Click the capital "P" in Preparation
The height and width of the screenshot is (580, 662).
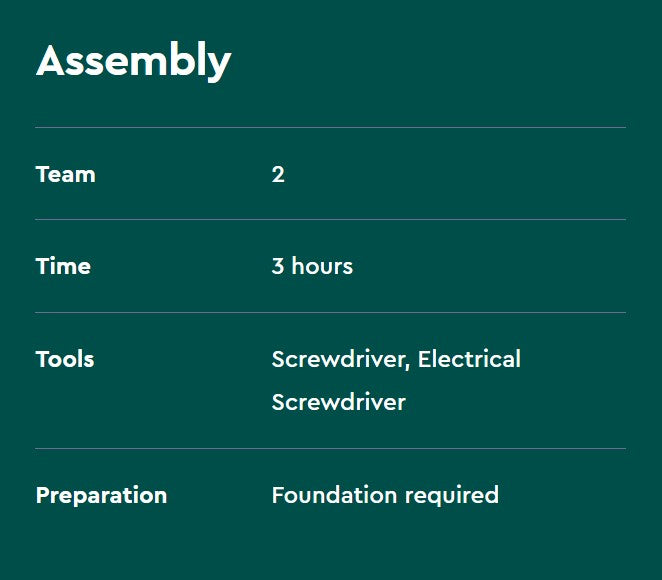coord(42,495)
